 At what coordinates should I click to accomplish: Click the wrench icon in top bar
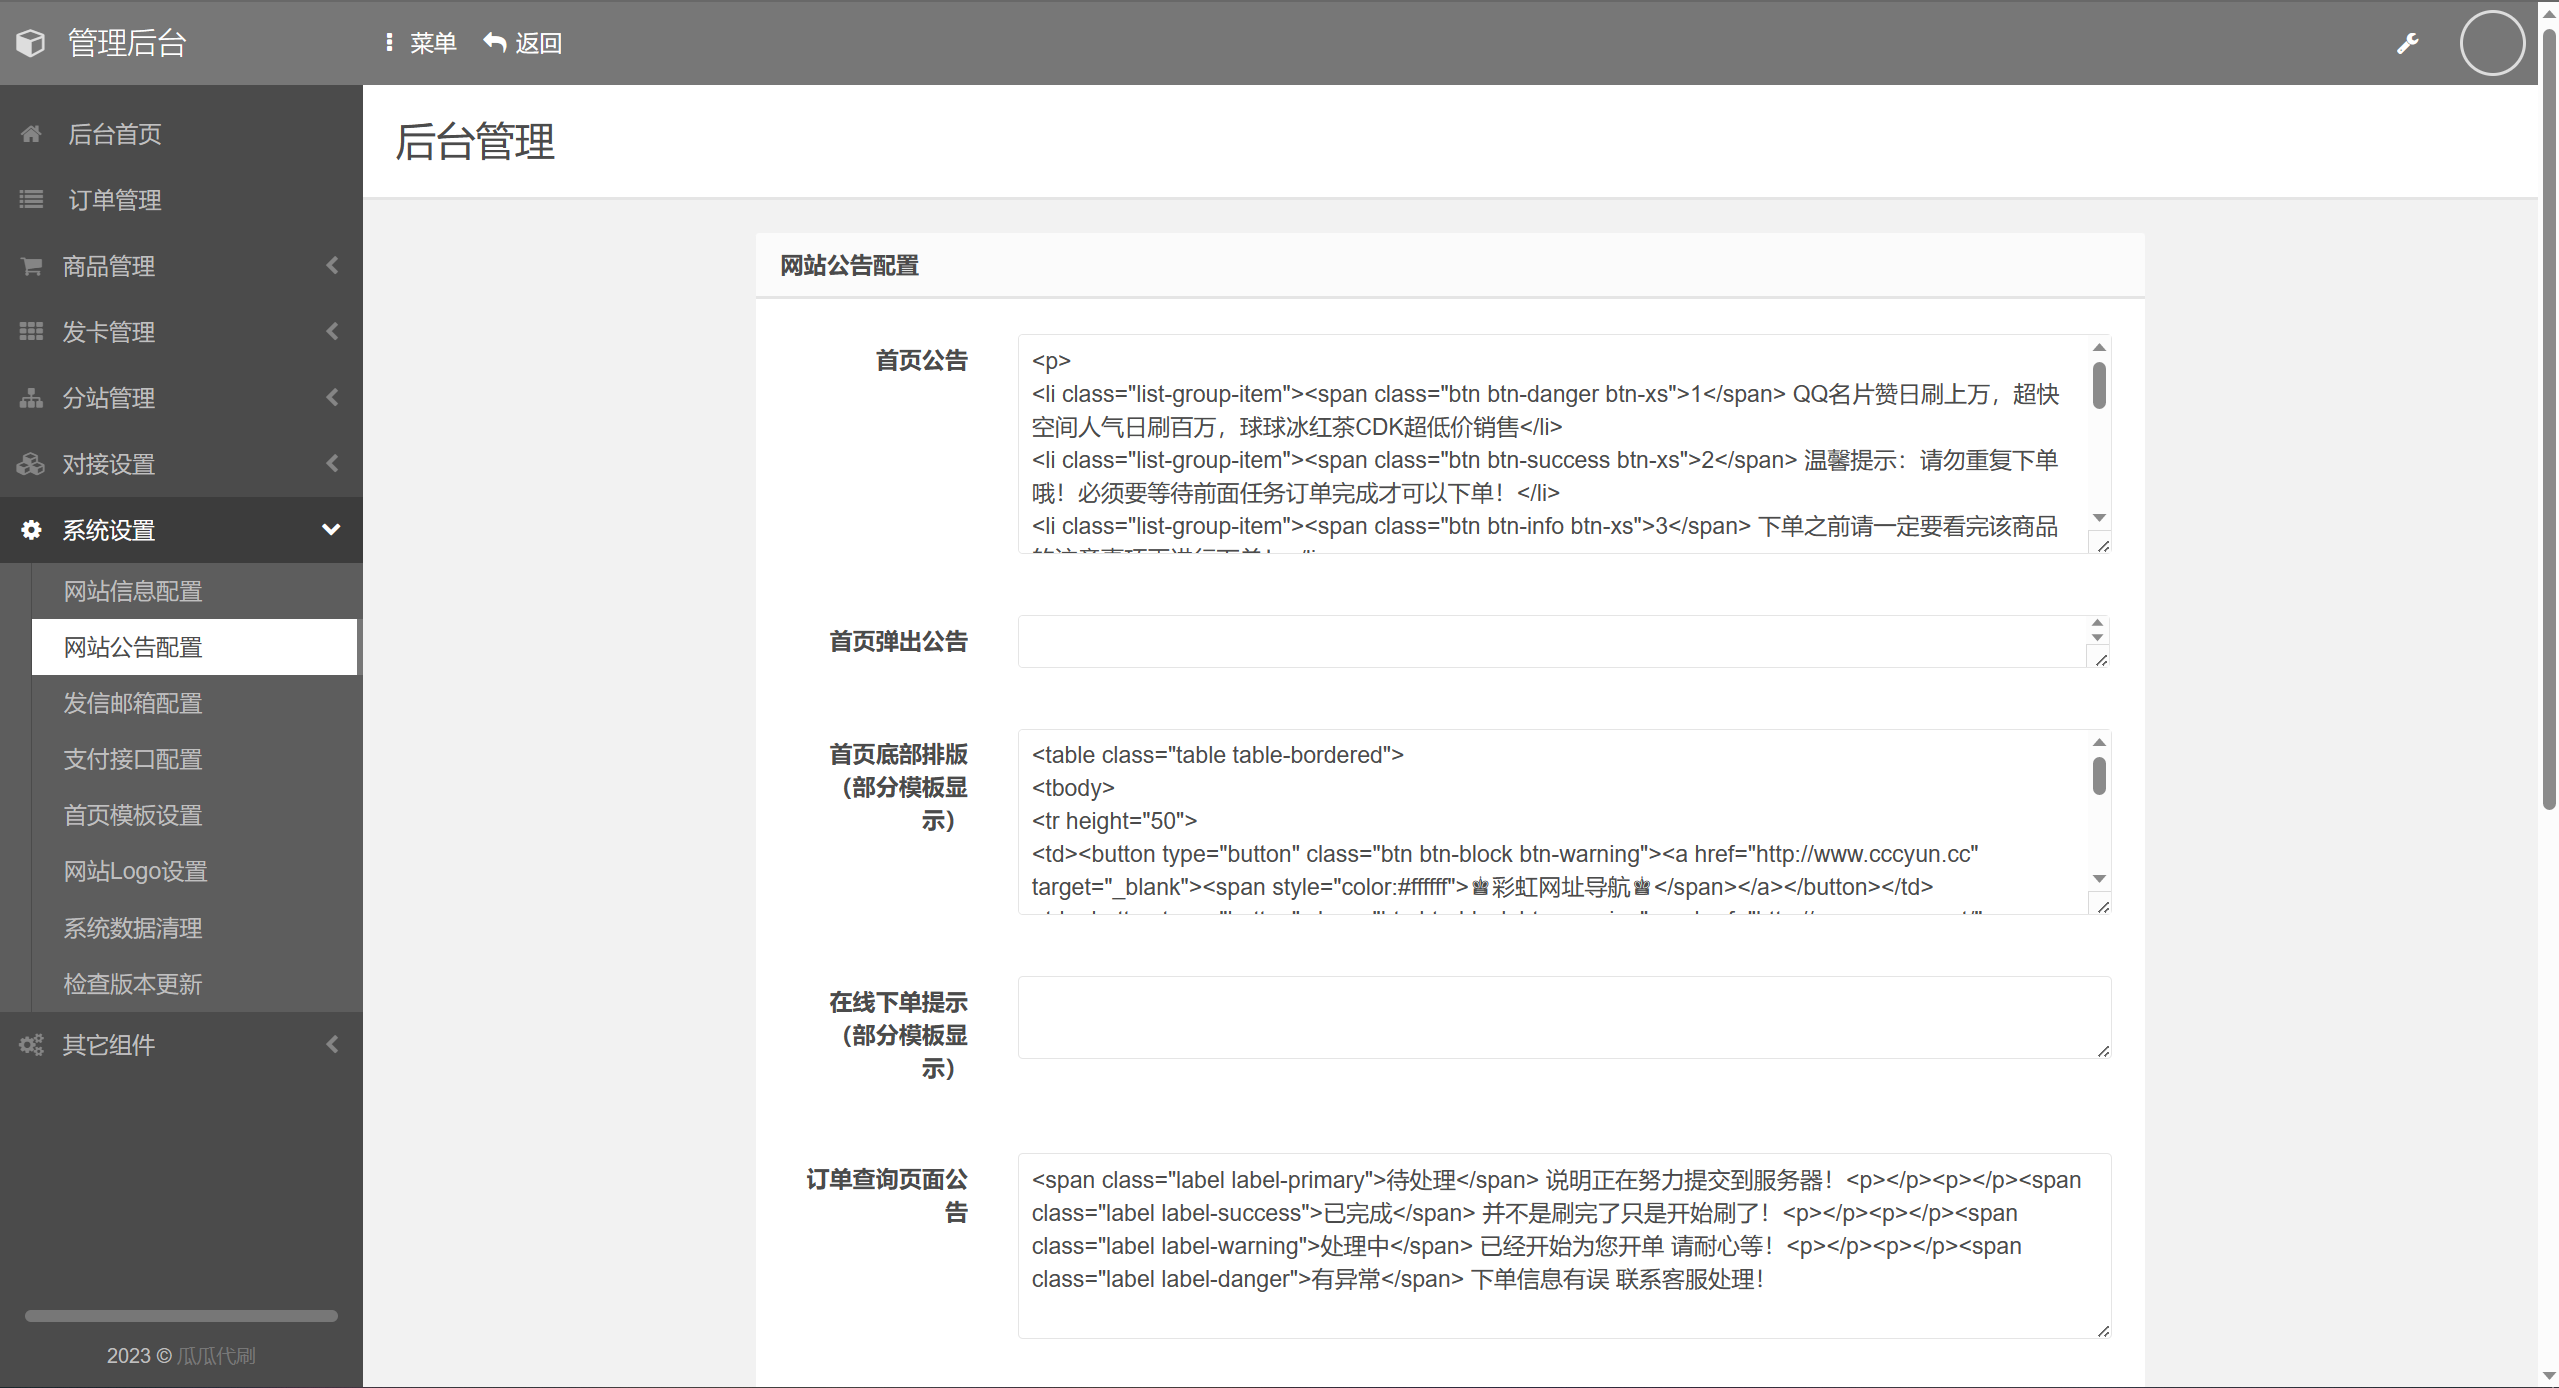pyautogui.click(x=2407, y=43)
